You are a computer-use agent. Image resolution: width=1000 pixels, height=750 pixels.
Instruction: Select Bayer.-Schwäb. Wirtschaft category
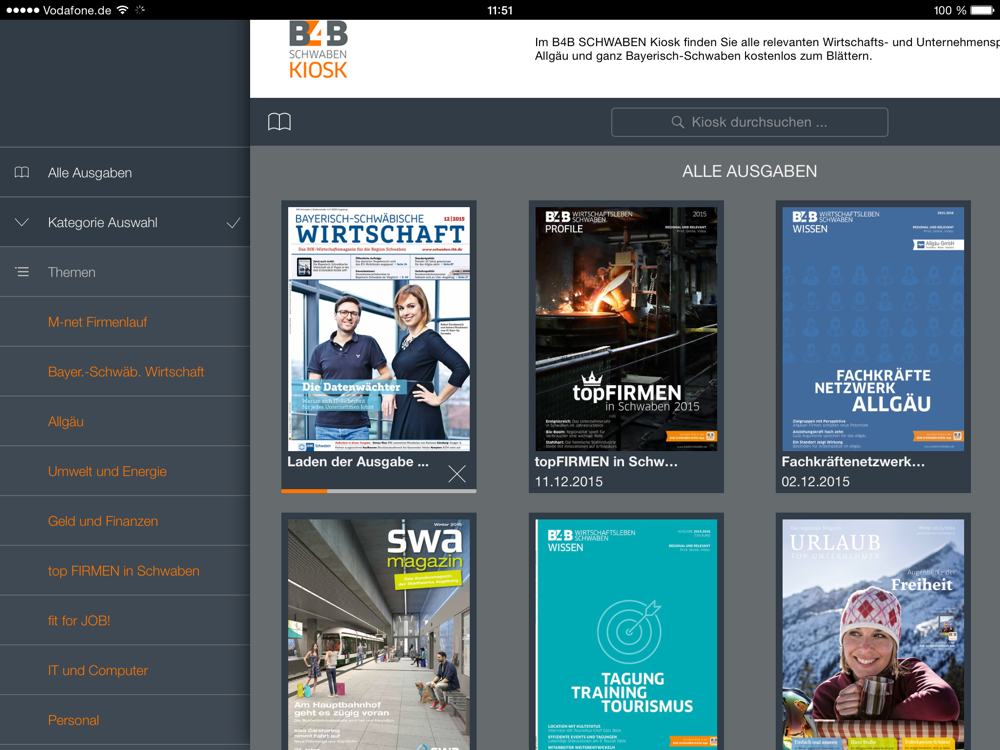point(125,371)
